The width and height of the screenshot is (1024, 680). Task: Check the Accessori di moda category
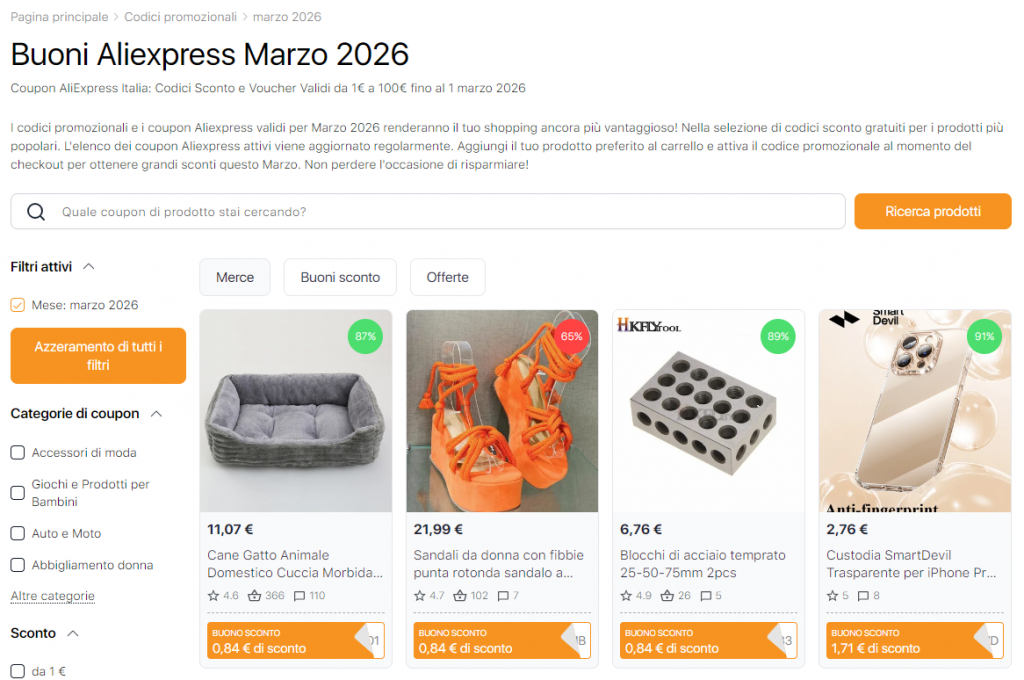tap(16, 452)
